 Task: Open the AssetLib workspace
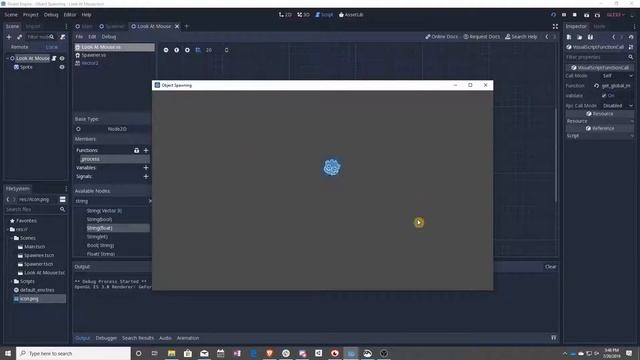click(x=351, y=15)
